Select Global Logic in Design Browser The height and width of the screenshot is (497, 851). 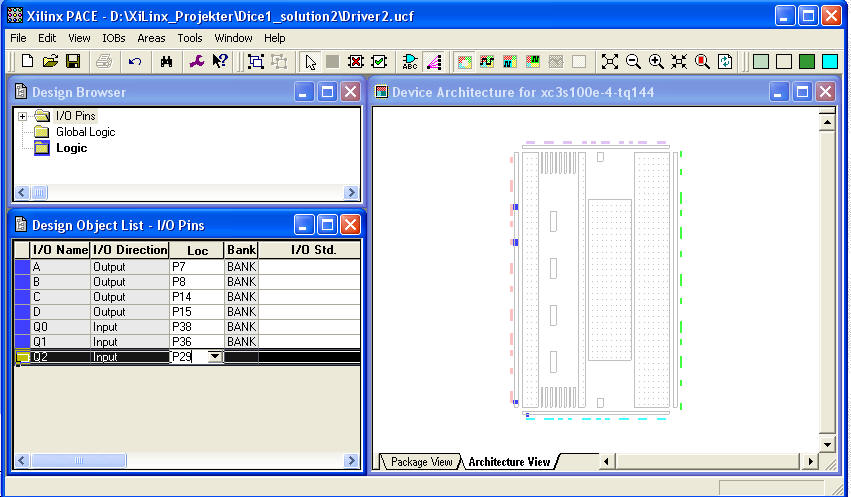tap(85, 132)
